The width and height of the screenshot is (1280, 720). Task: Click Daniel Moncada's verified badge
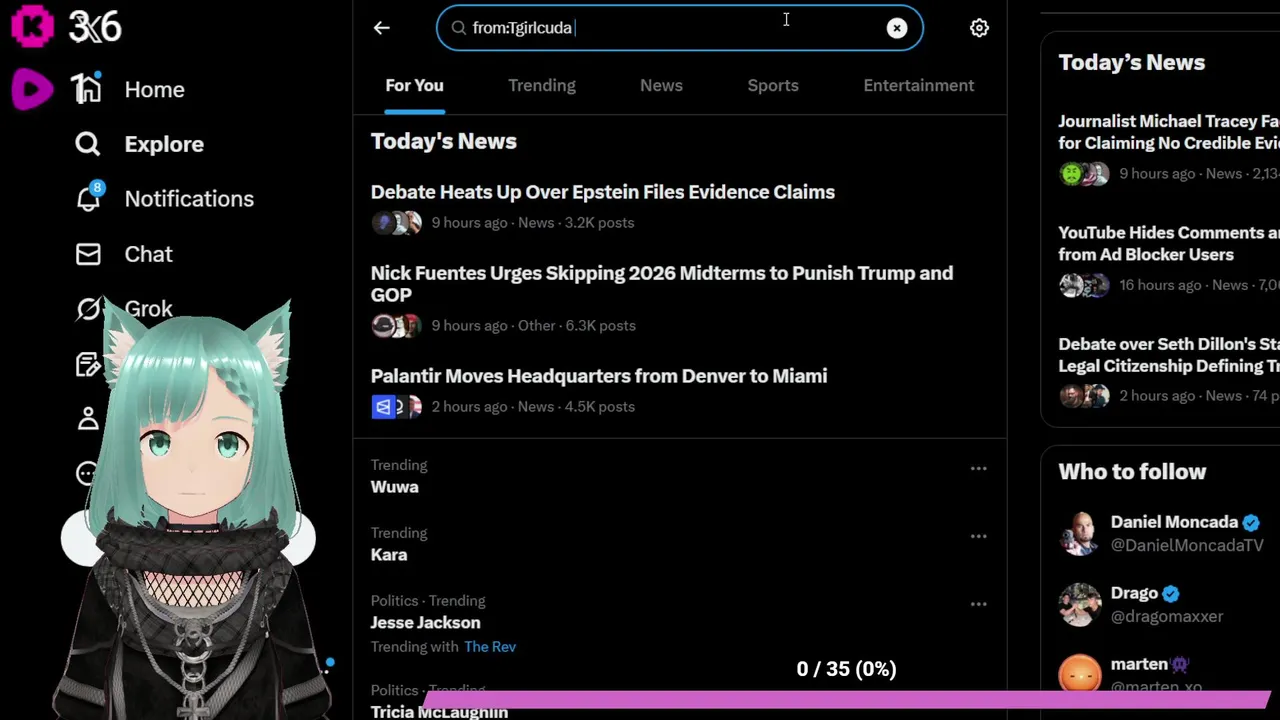[x=1251, y=522]
